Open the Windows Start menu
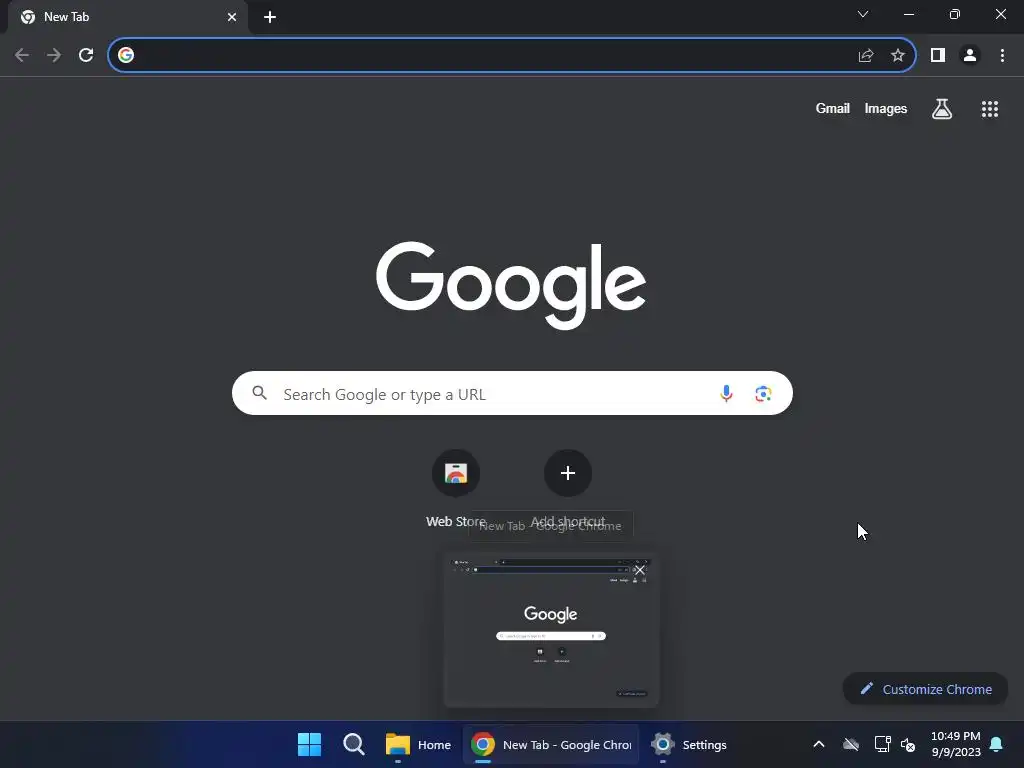Viewport: 1024px width, 768px height. coord(309,744)
